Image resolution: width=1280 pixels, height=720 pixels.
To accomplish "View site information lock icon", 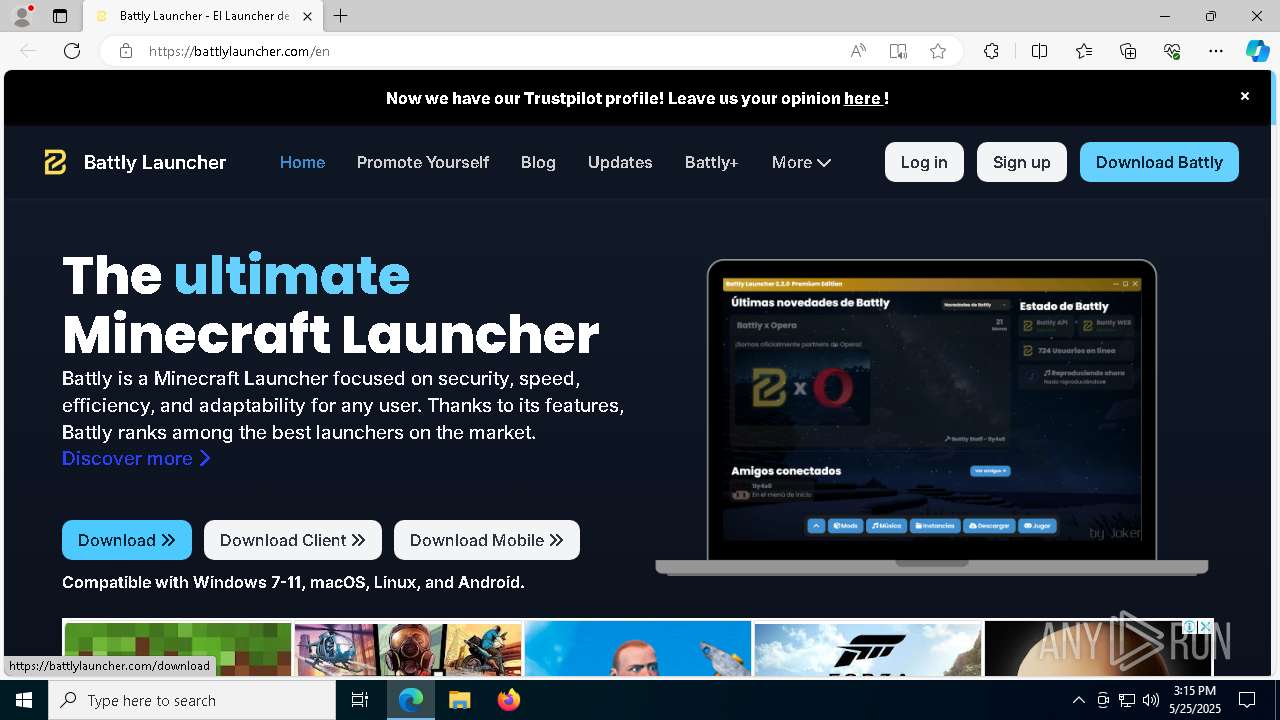I will coord(126,51).
